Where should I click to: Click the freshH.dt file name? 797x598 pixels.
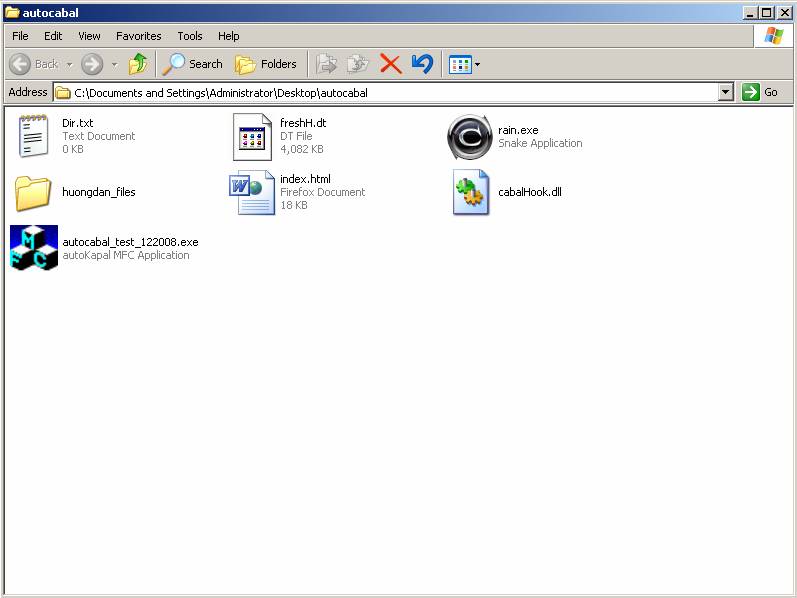coord(303,123)
